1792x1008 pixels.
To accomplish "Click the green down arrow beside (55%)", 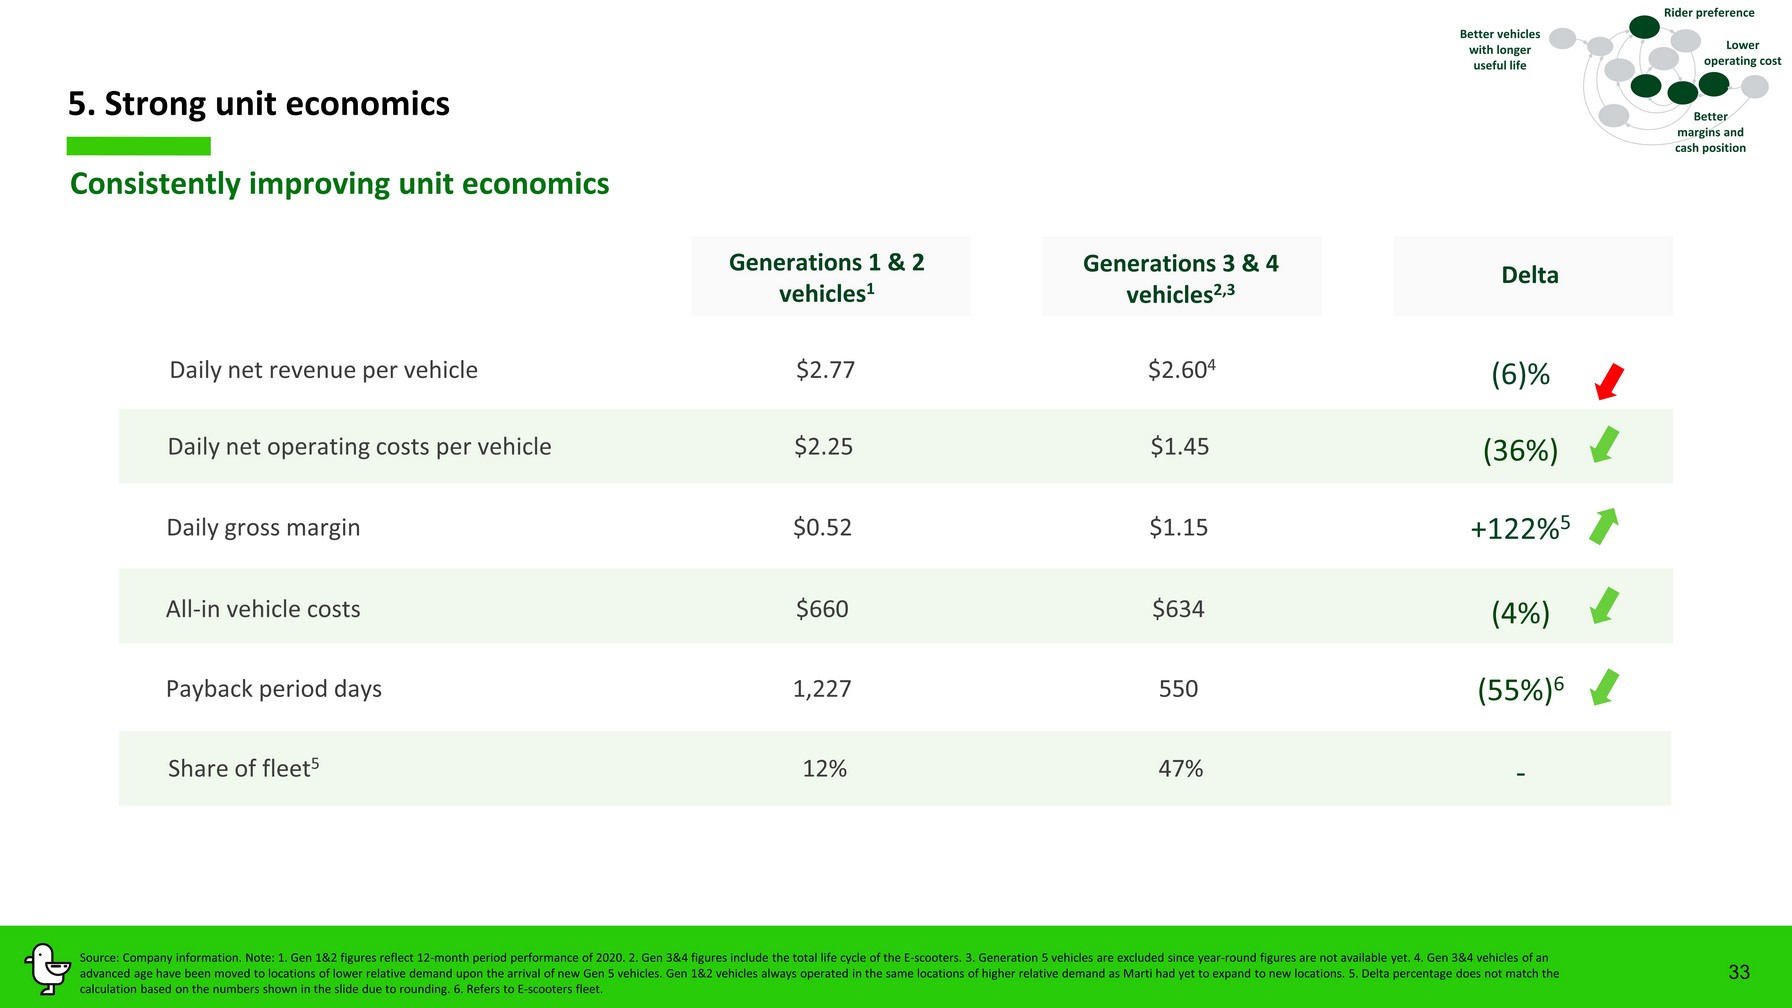I will (x=1604, y=687).
